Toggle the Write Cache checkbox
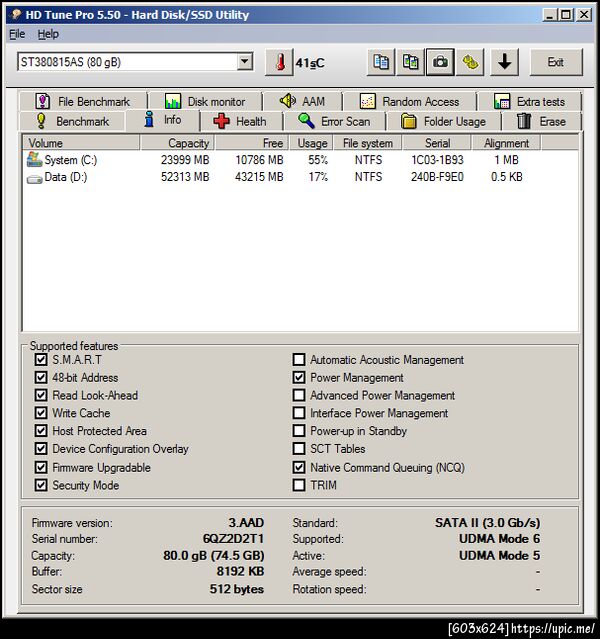 pyautogui.click(x=41, y=413)
